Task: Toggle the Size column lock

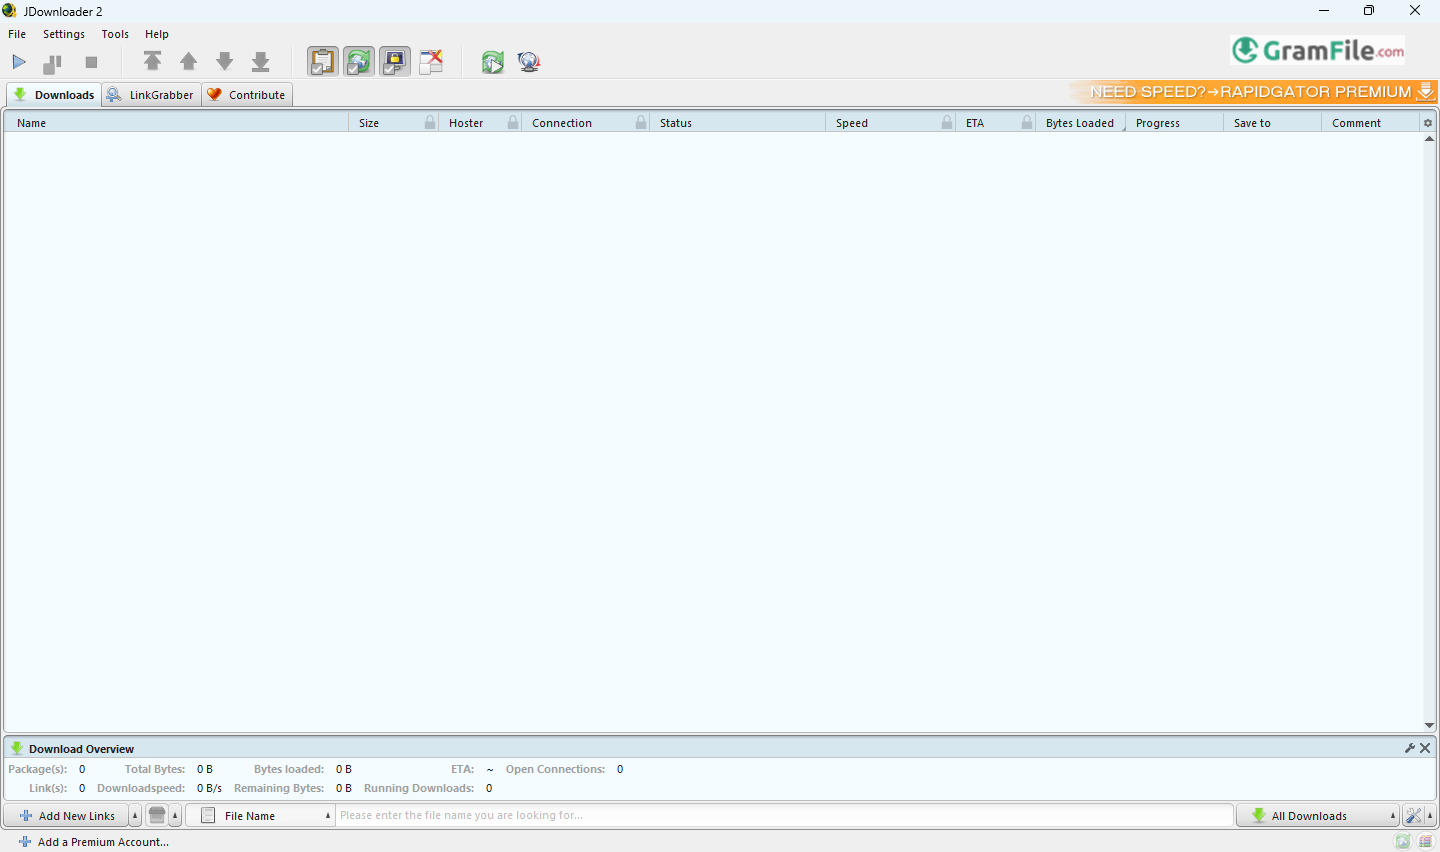Action: 430,122
